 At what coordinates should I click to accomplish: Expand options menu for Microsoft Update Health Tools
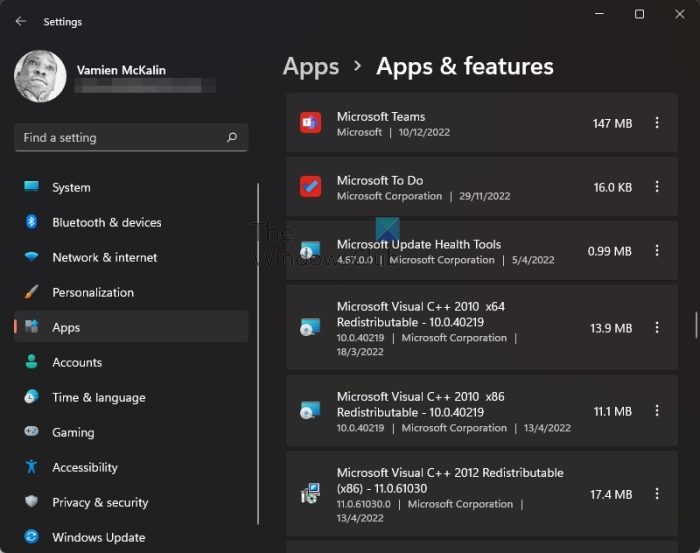click(657, 251)
